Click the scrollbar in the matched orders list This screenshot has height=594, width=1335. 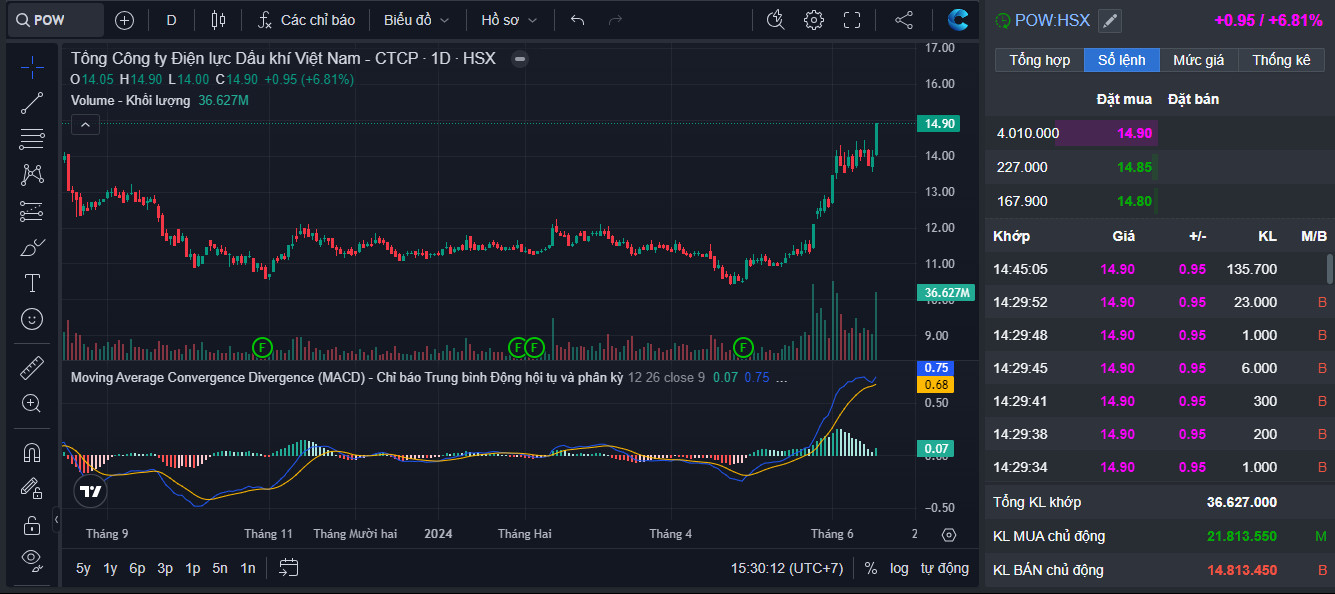1329,268
